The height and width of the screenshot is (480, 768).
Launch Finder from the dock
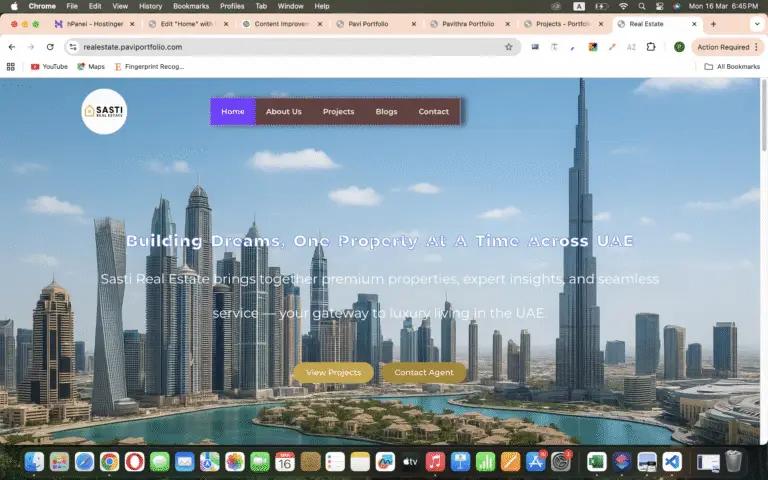tap(34, 461)
